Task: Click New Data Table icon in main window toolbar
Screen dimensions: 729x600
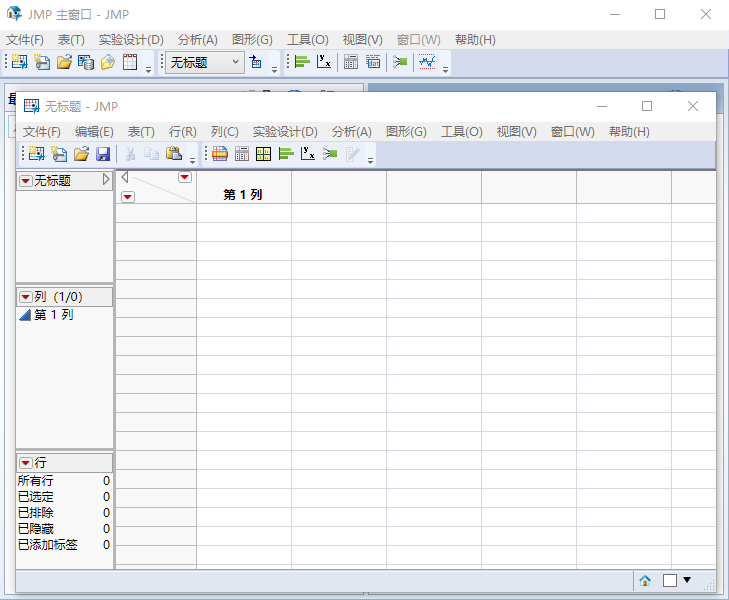Action: pyautogui.click(x=20, y=62)
